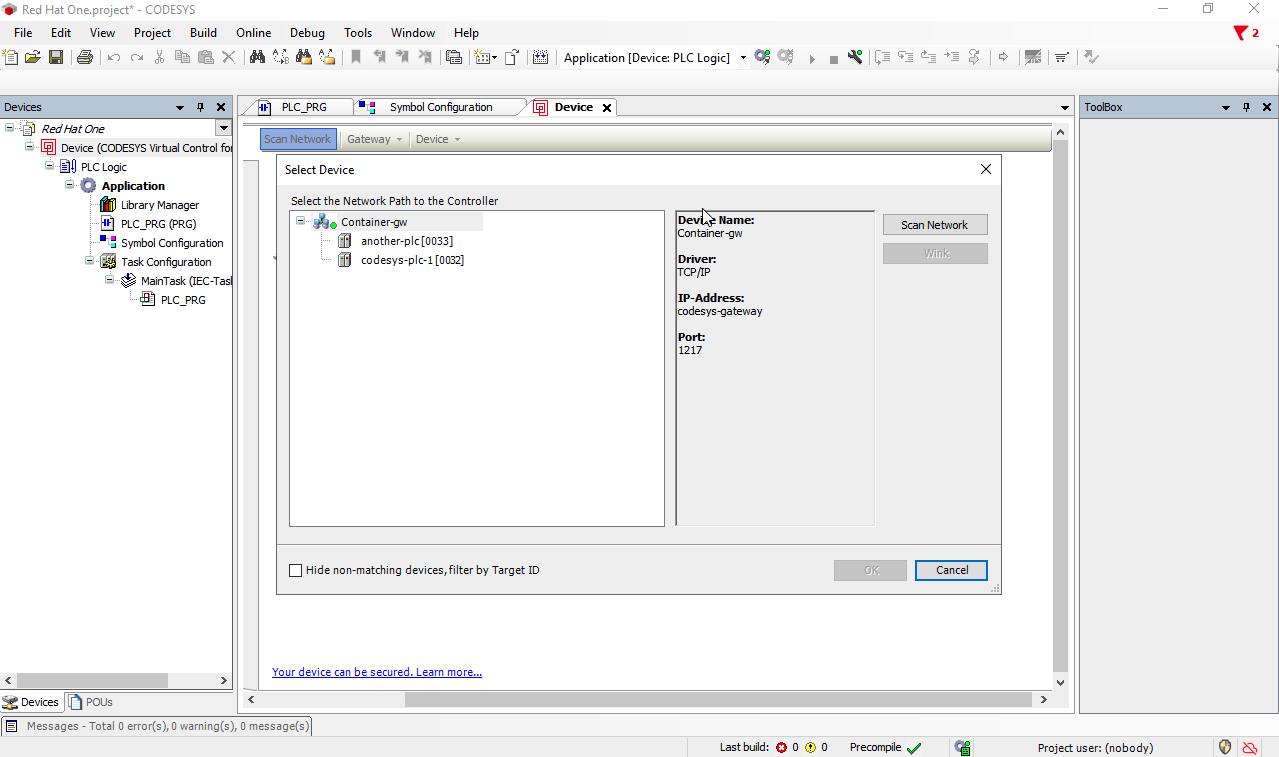
Task: Open the Online menu
Action: click(x=253, y=32)
